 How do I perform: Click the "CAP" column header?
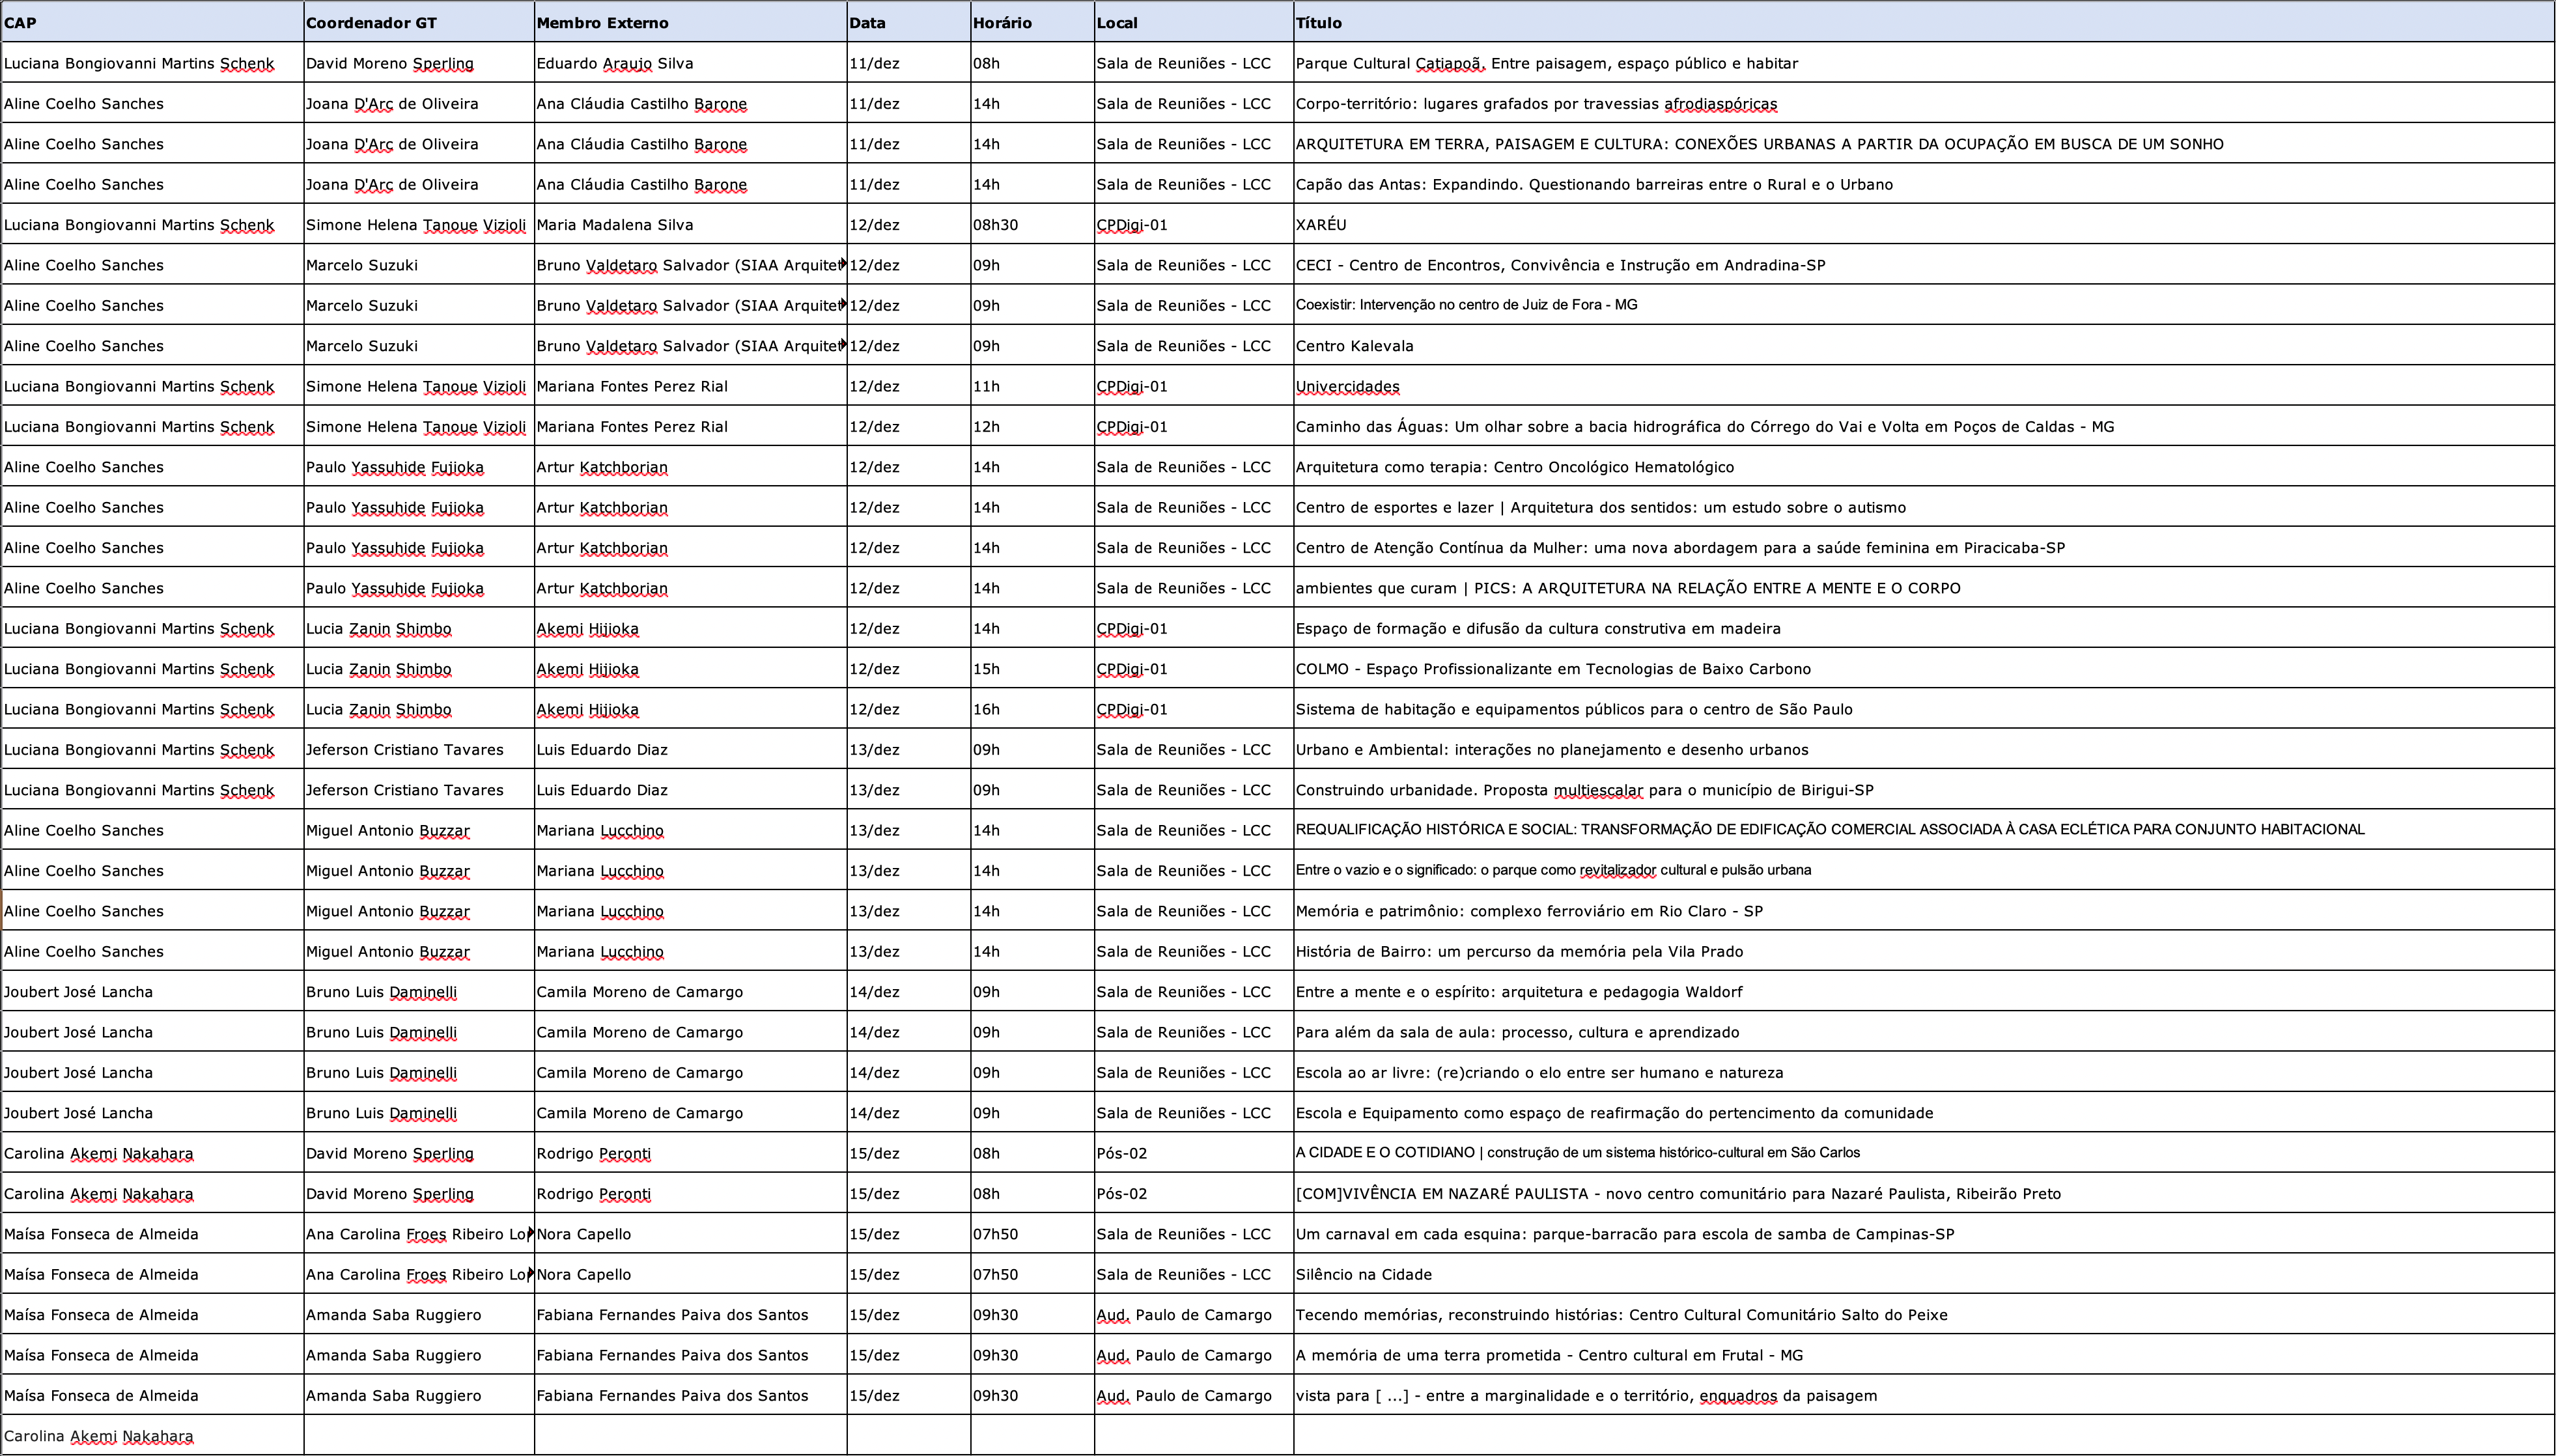click(152, 22)
